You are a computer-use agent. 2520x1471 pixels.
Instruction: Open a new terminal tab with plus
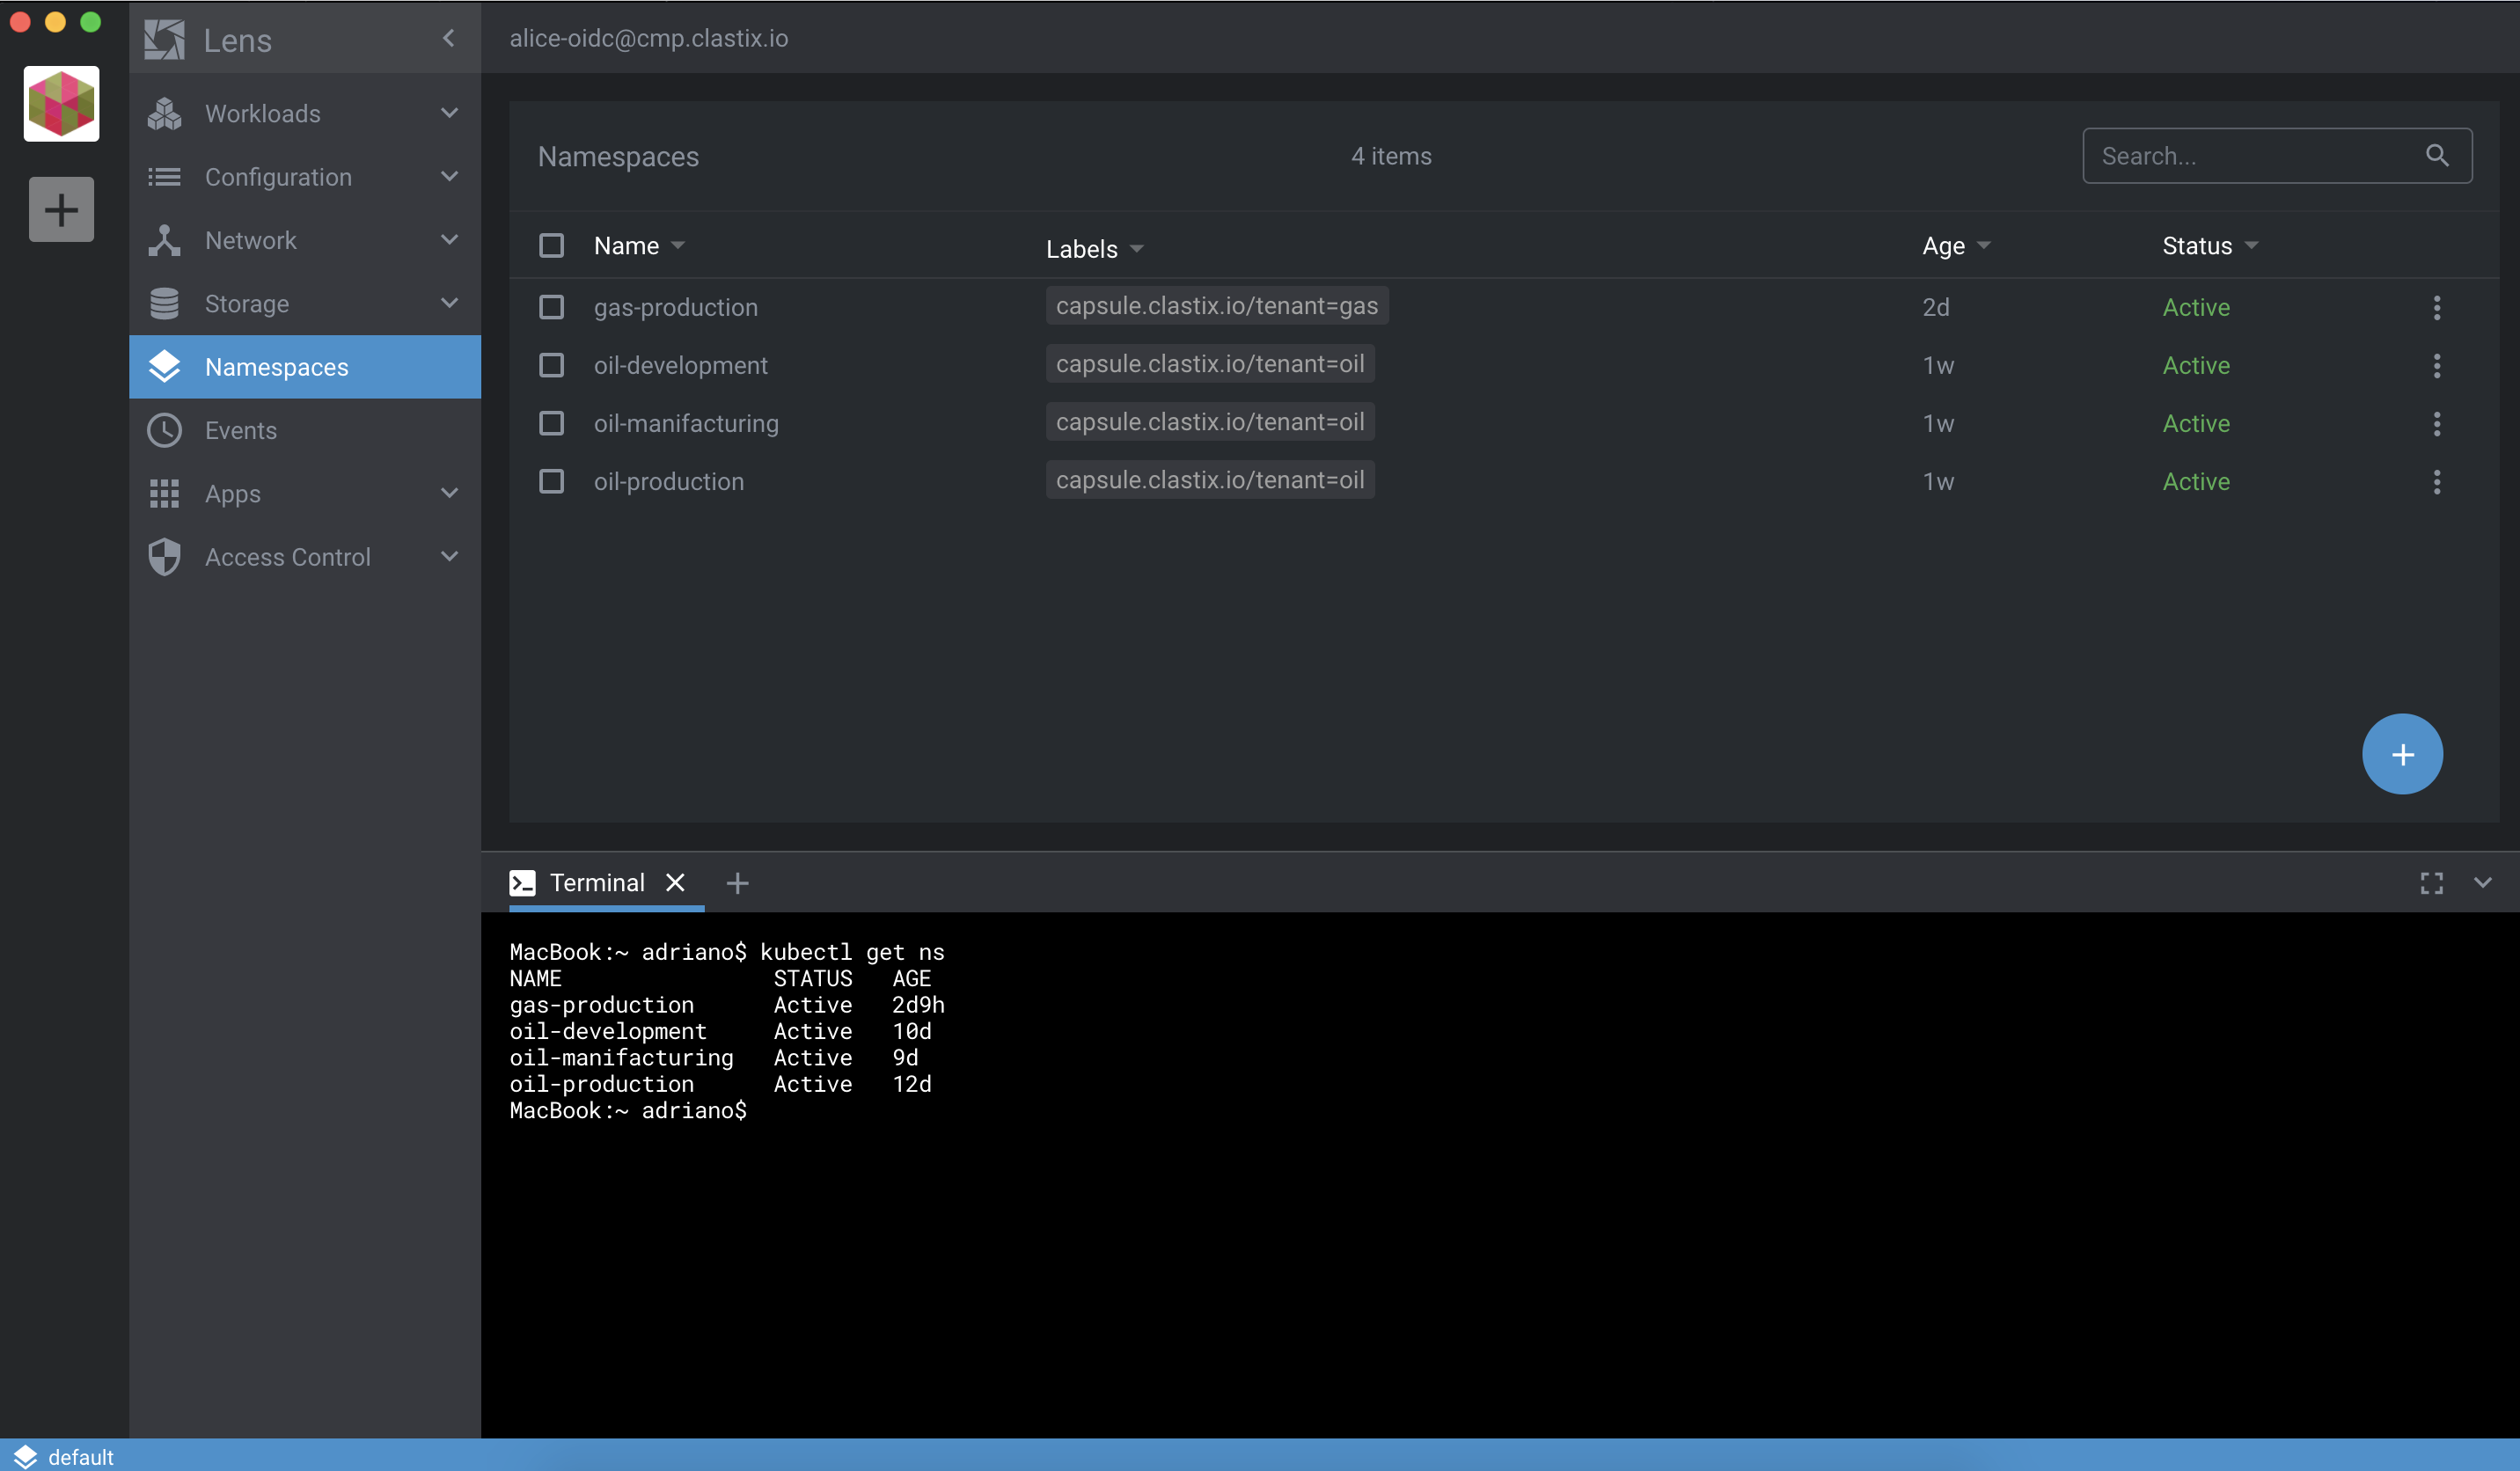click(x=737, y=883)
